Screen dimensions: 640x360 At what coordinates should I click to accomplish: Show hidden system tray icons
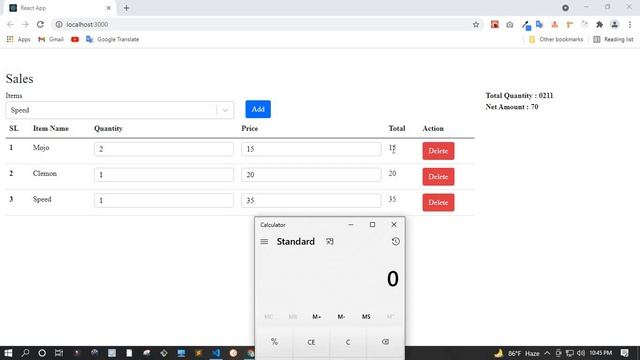pyautogui.click(x=547, y=353)
